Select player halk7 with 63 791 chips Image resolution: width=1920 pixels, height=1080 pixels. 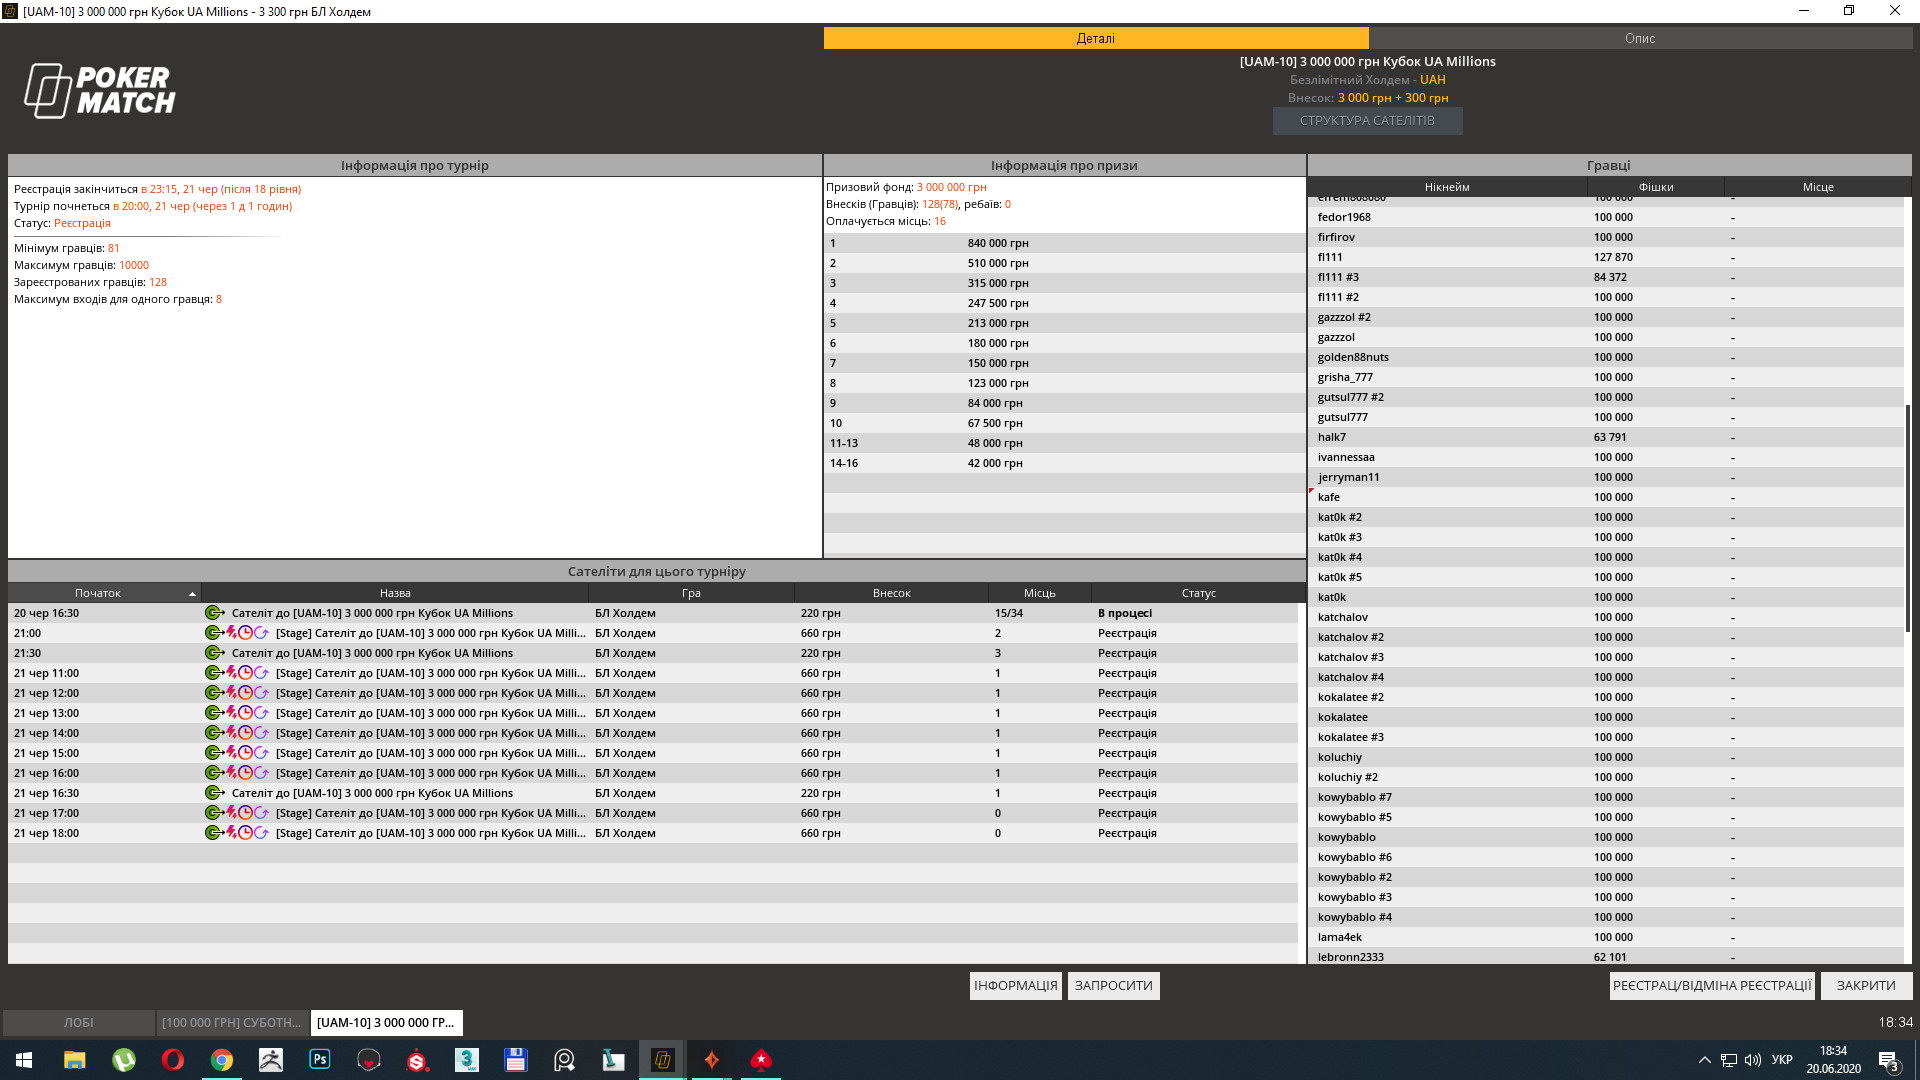click(1606, 437)
